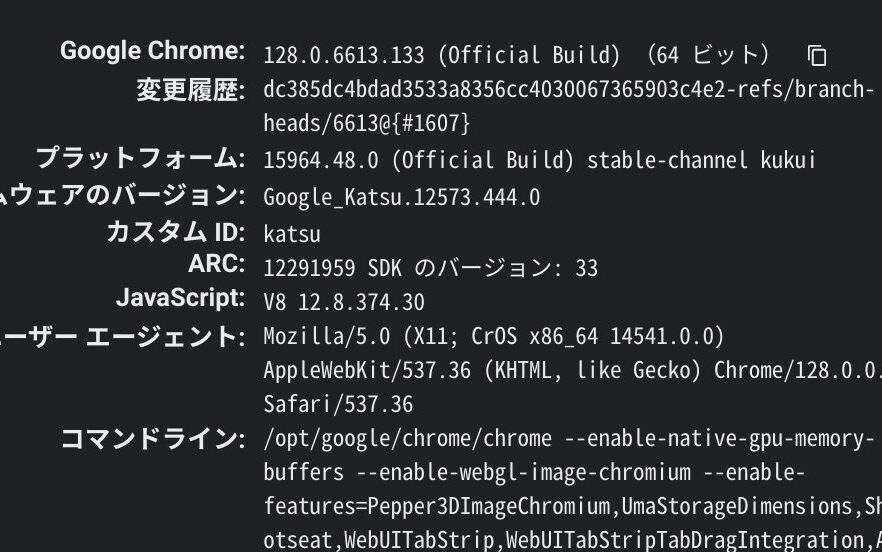Click the /opt/google/chrome/chrome command line path
882x552 pixels.
[407, 439]
